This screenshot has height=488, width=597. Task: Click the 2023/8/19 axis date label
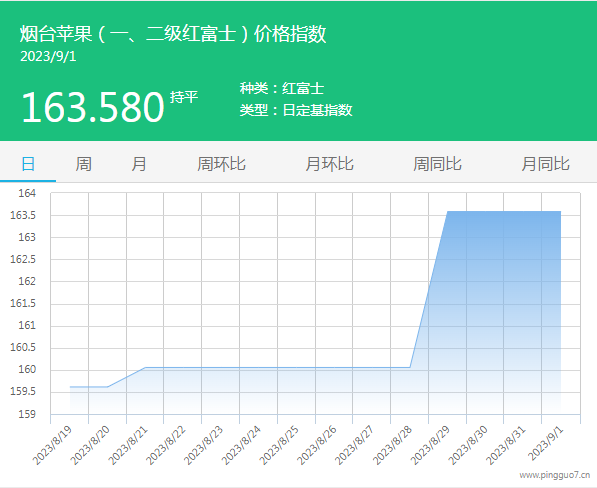52,446
